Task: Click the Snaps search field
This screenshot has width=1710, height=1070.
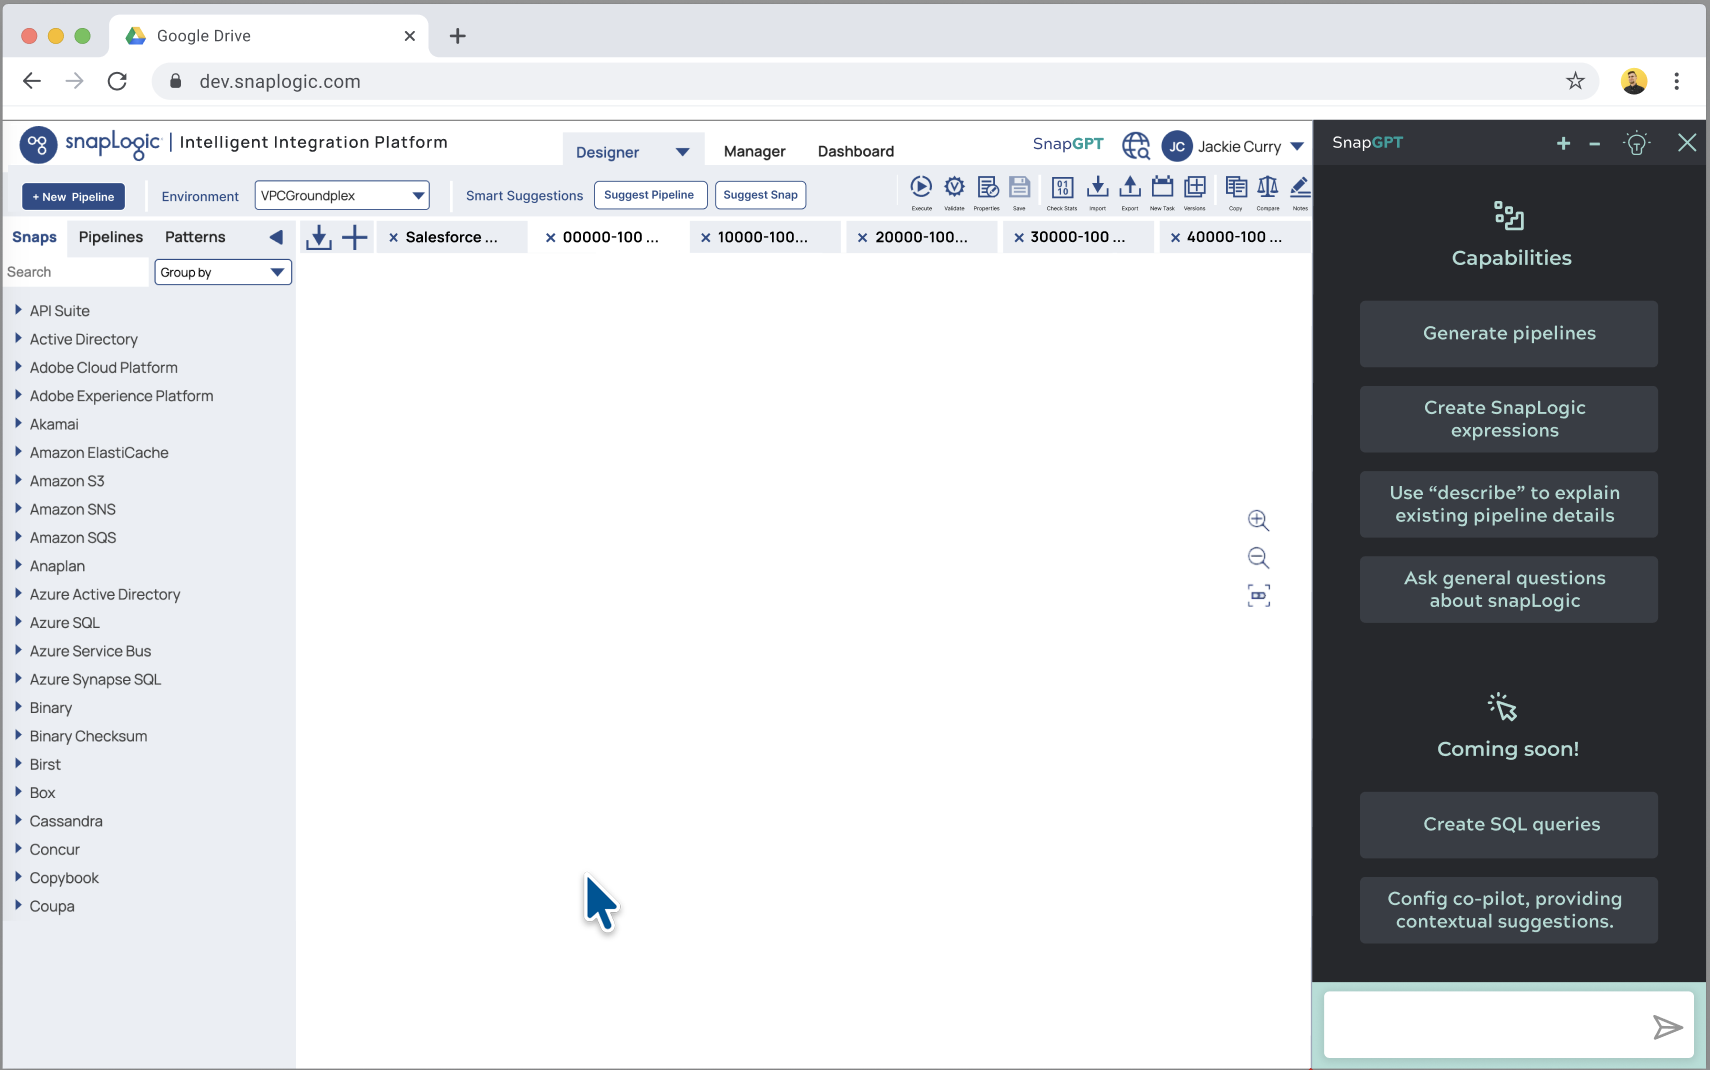Action: click(76, 272)
